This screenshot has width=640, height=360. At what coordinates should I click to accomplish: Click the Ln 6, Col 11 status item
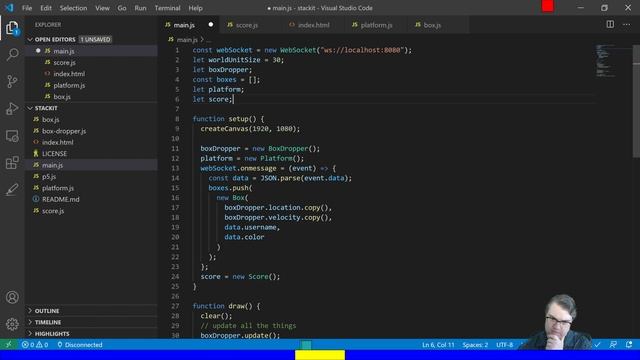click(438, 344)
